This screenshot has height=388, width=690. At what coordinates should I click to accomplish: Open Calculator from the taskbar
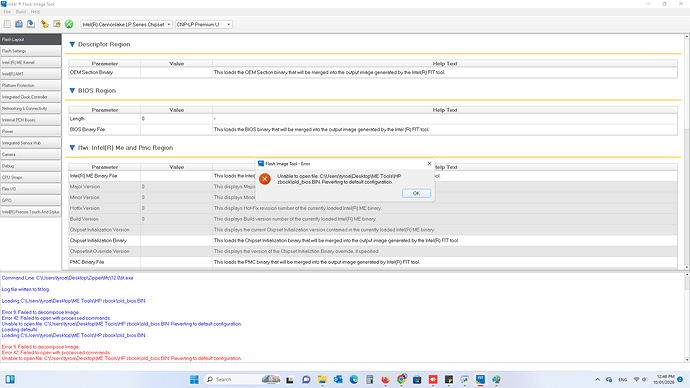coord(370,379)
